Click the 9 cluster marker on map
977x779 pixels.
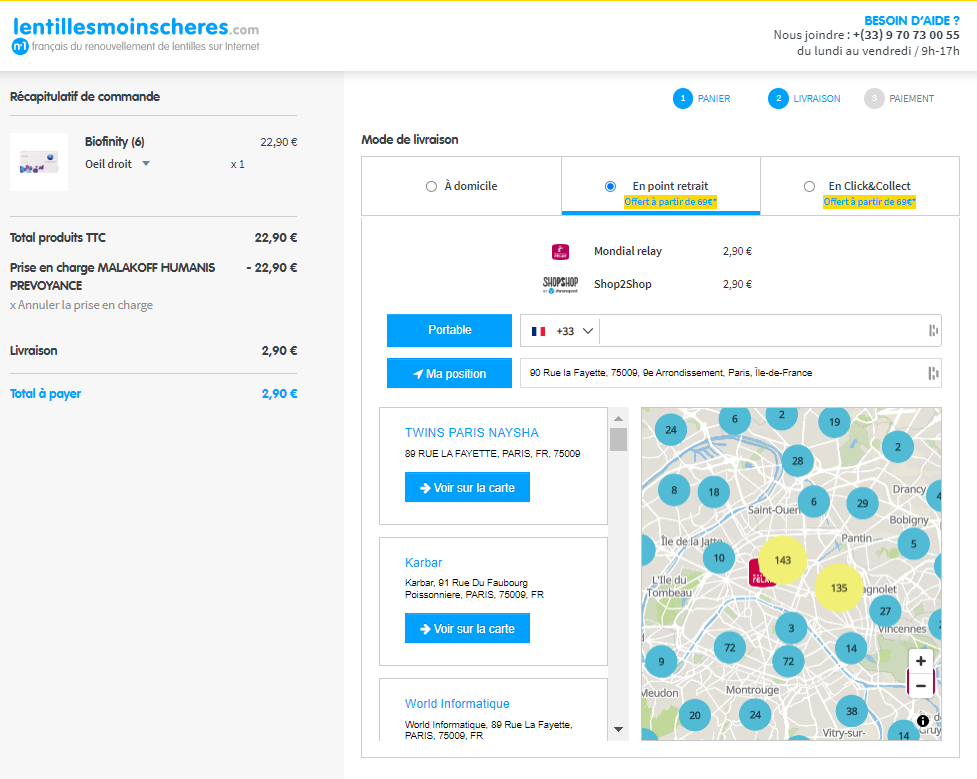[661, 662]
